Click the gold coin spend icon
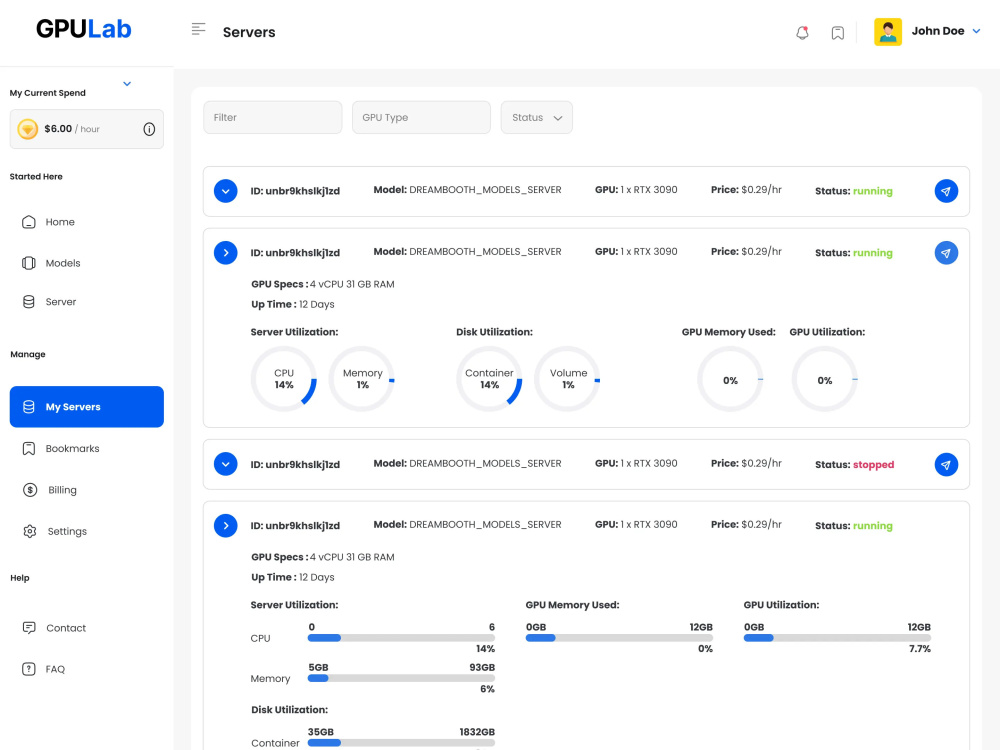This screenshot has width=1000, height=750. click(27, 129)
